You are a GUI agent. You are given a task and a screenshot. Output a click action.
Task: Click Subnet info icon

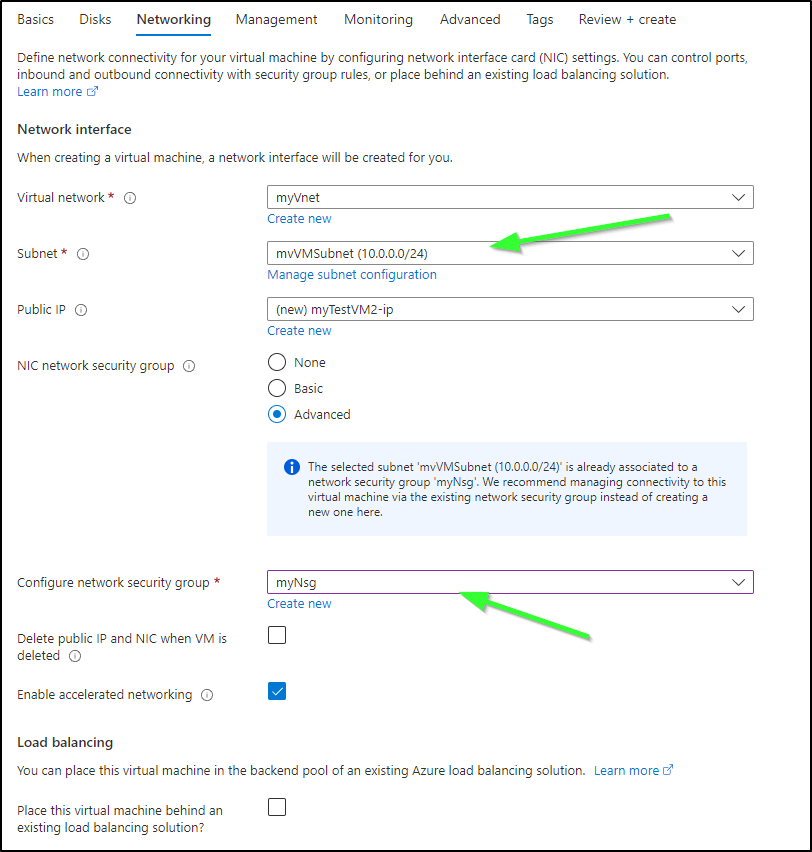(x=83, y=254)
